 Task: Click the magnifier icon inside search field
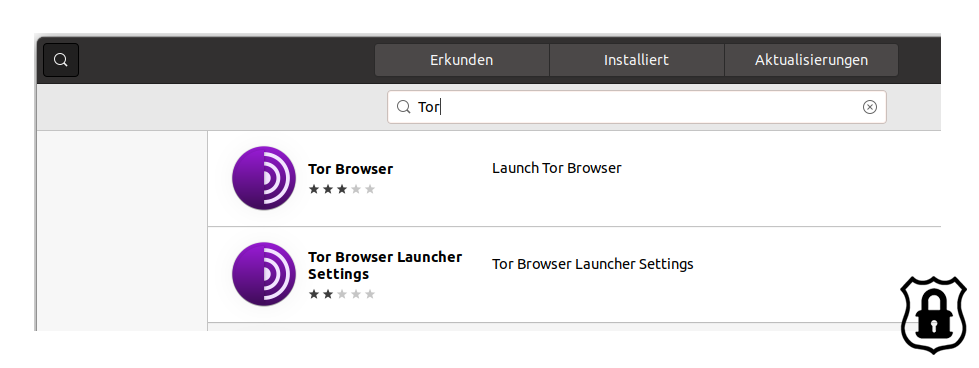tap(404, 107)
